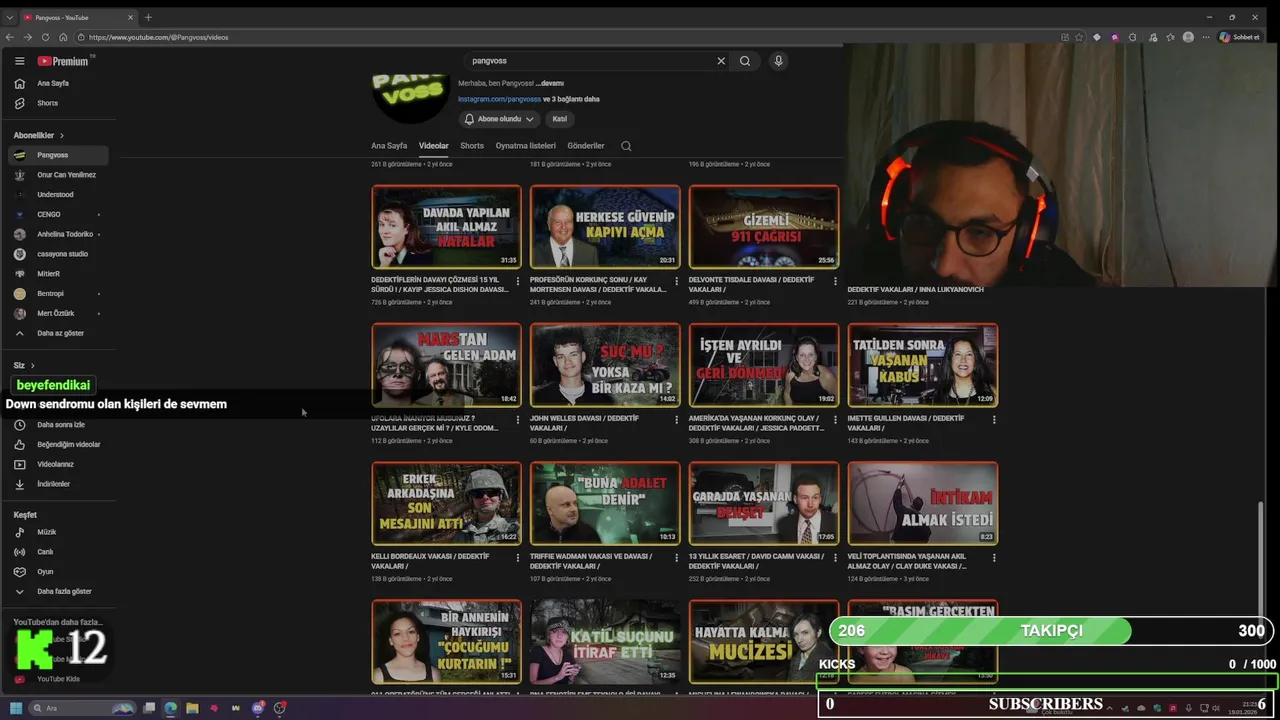Open the Mert Öztürk subscription channel
The image size is (1280, 720).
point(60,313)
